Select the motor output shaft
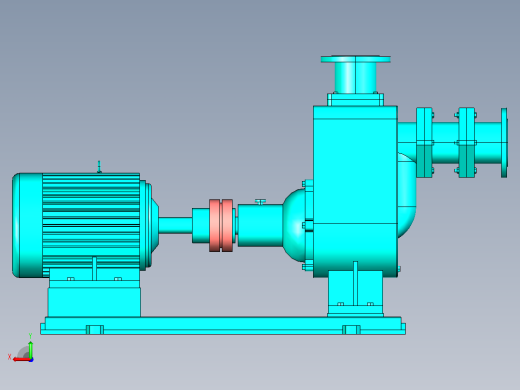Viewport: 520px width, 390px height. tap(175, 225)
